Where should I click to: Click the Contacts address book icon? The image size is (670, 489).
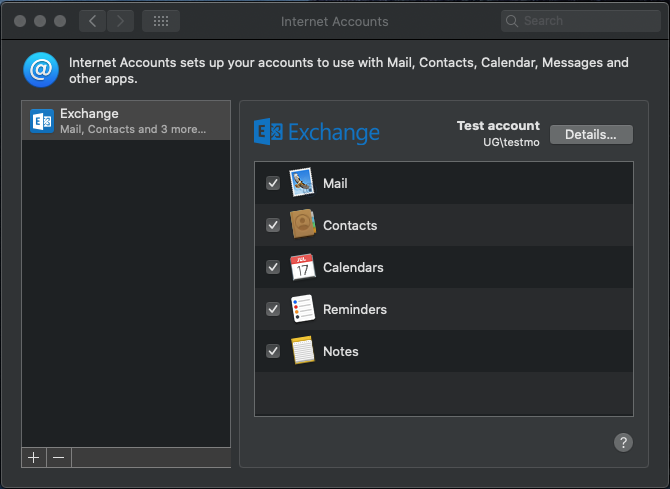point(303,225)
